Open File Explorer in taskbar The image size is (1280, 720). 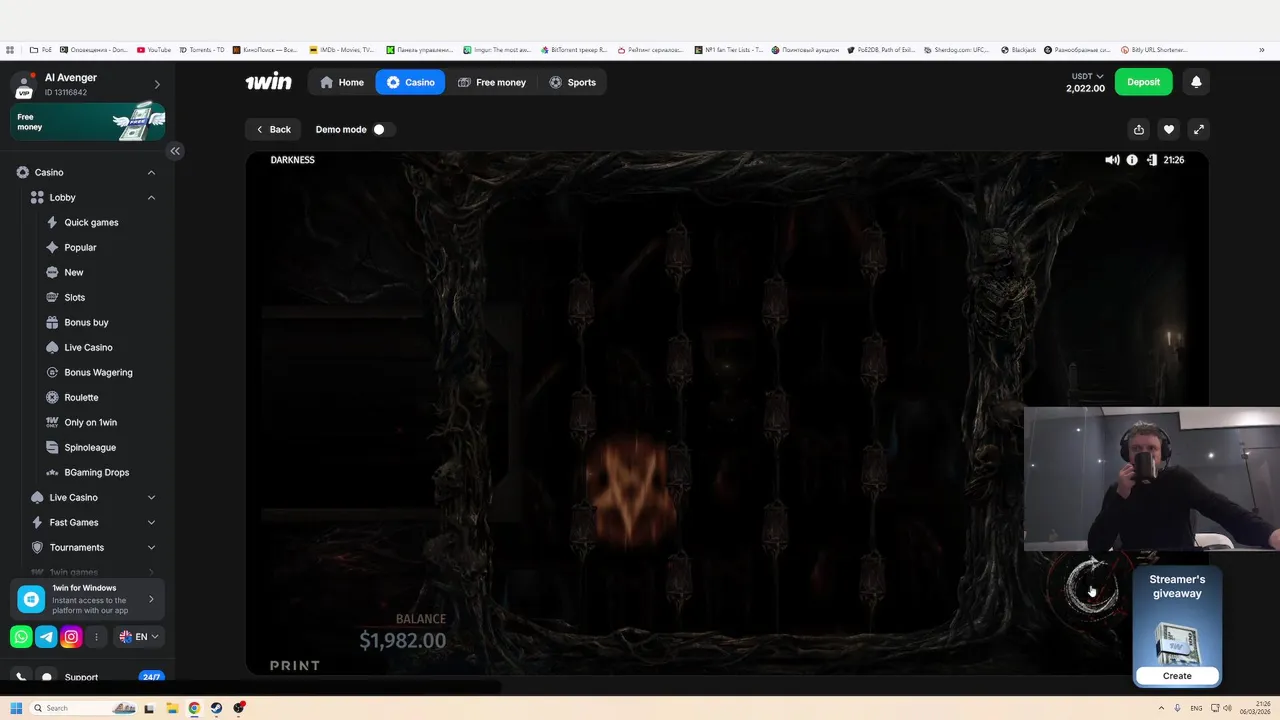coord(172,708)
